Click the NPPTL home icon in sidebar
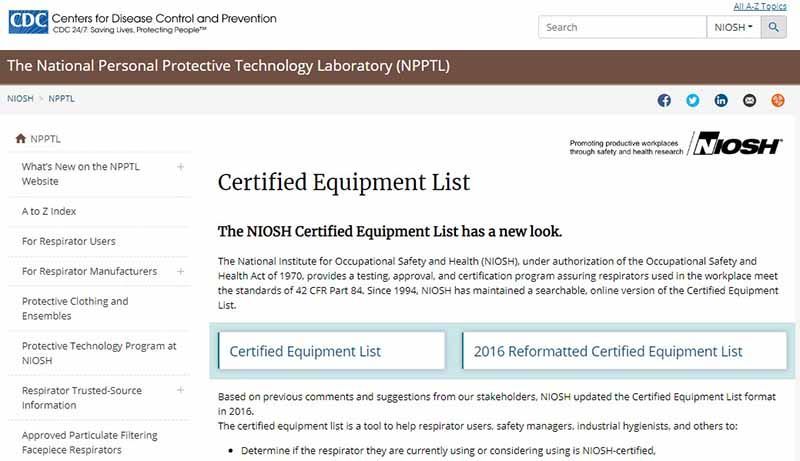800x461 pixels. [x=20, y=139]
